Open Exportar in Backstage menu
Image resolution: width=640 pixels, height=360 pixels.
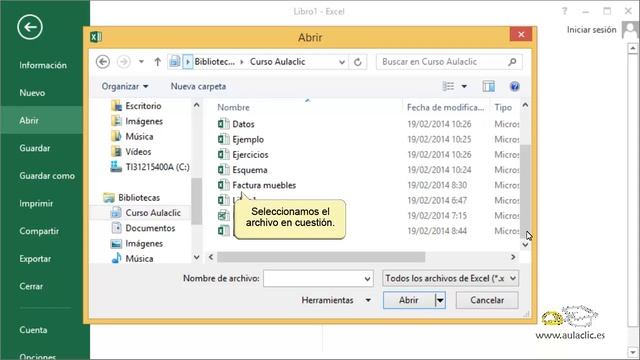(x=35, y=259)
